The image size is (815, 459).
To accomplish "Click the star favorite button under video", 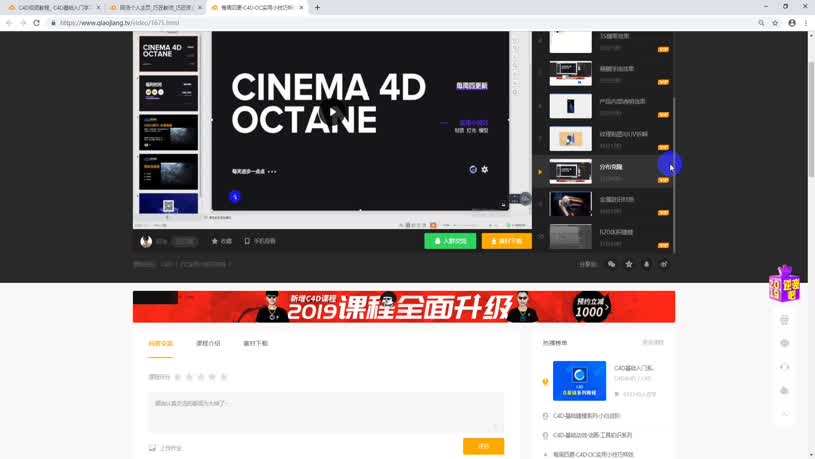I will 221,241.
